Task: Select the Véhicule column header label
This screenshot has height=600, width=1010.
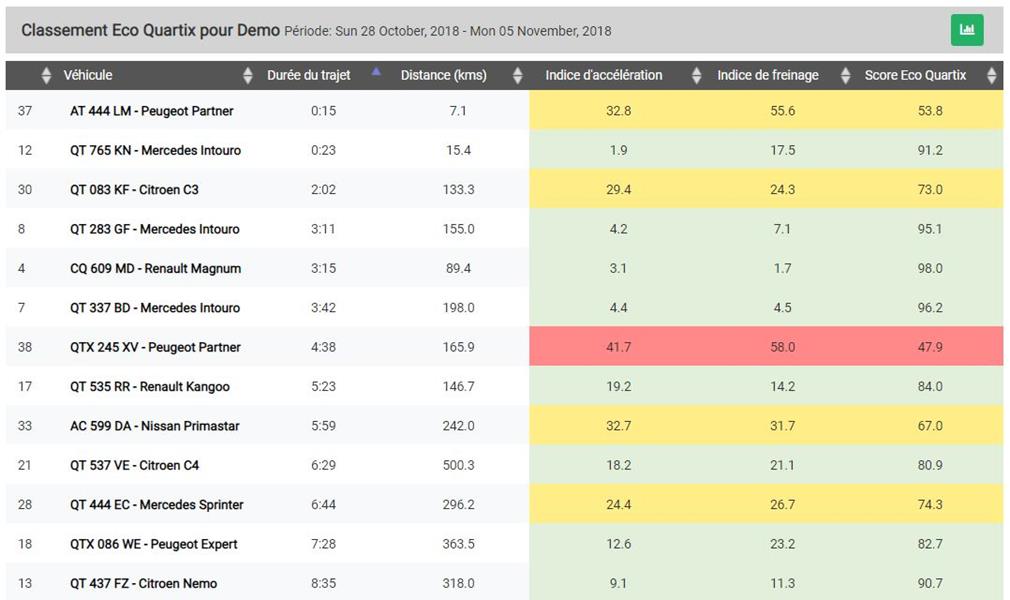Action: pos(88,75)
